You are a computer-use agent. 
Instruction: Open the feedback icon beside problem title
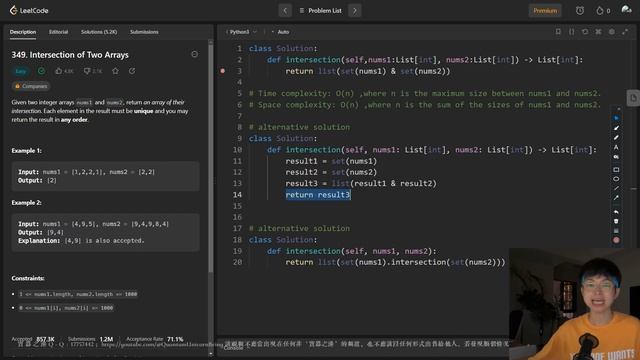coord(194,54)
